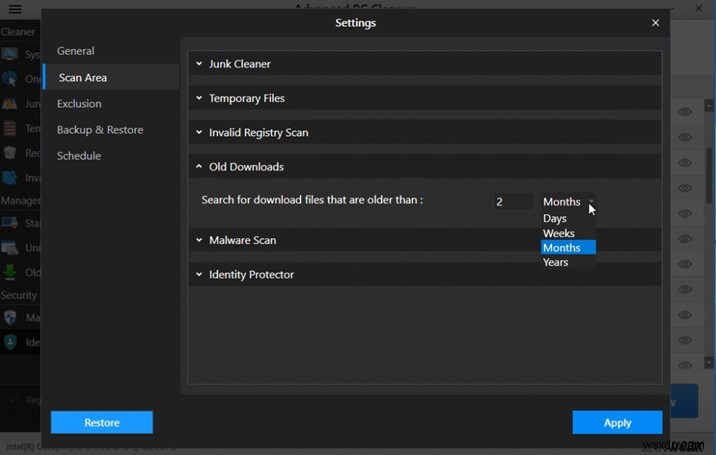
Task: Toggle the topmost eye icon on the right
Action: [685, 112]
